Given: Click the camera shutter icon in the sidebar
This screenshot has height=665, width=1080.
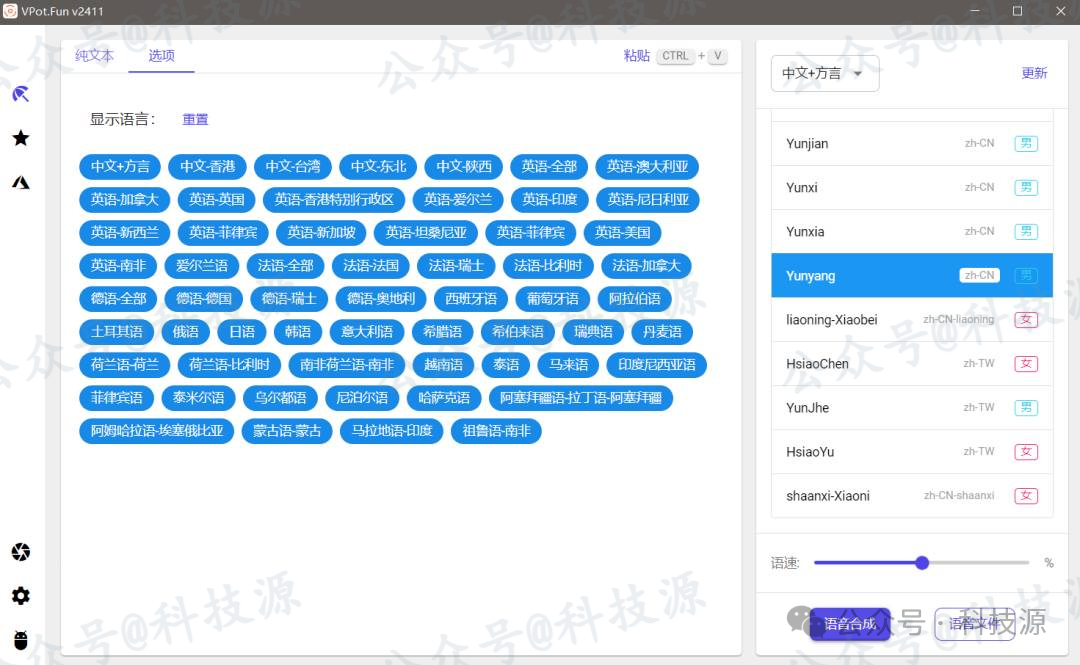Looking at the screenshot, I should (21, 551).
